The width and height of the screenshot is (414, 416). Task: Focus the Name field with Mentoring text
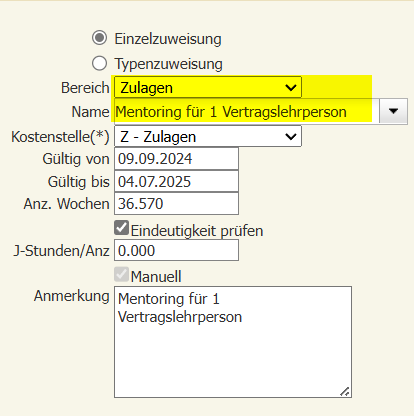coord(247,111)
